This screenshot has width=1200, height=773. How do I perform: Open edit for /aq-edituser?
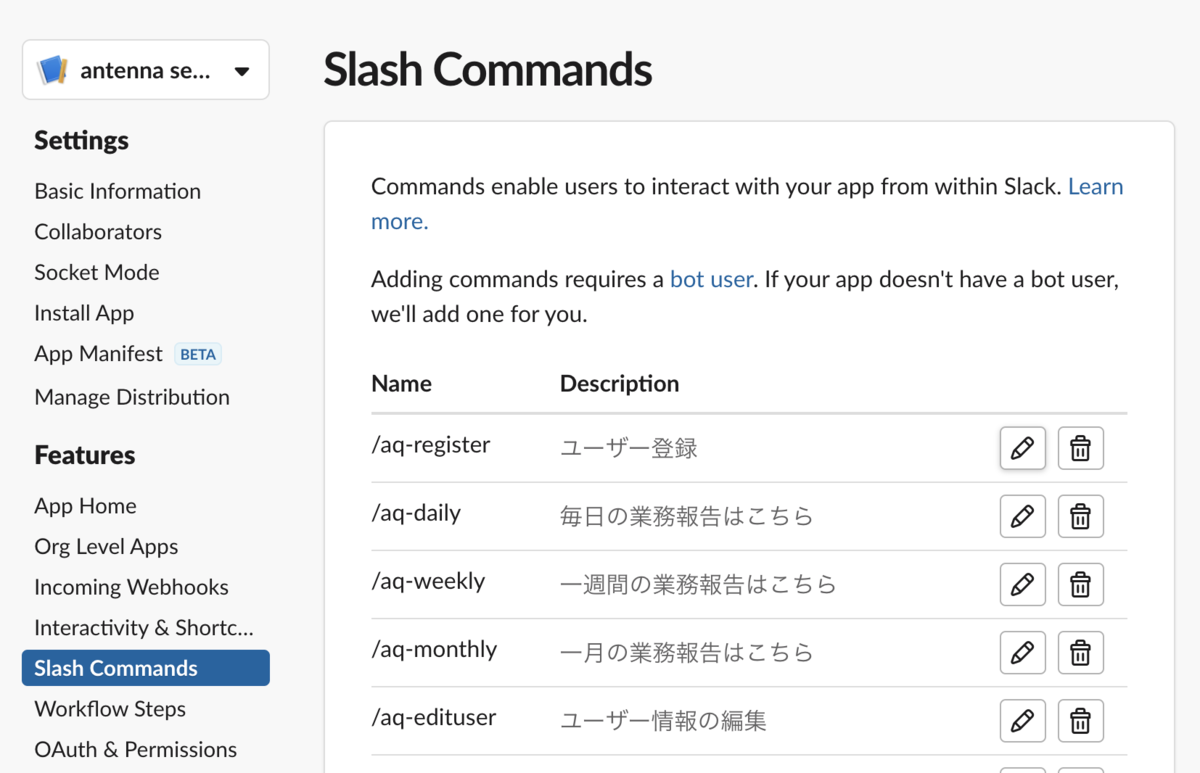tap(1022, 720)
